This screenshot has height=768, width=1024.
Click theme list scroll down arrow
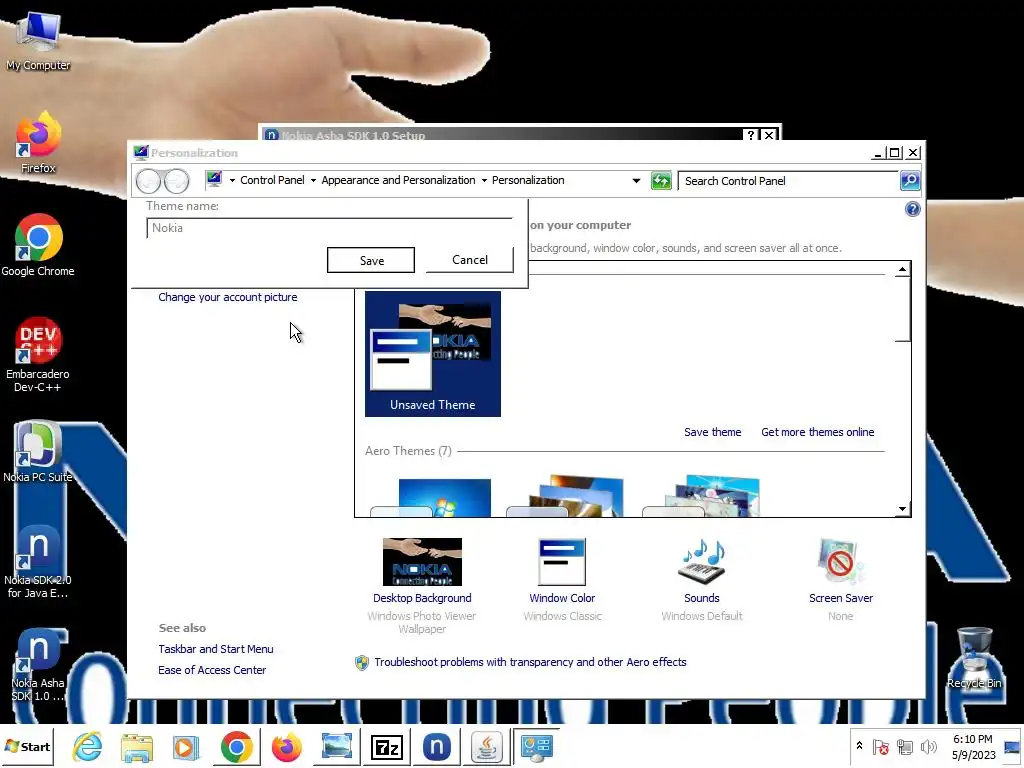[903, 509]
